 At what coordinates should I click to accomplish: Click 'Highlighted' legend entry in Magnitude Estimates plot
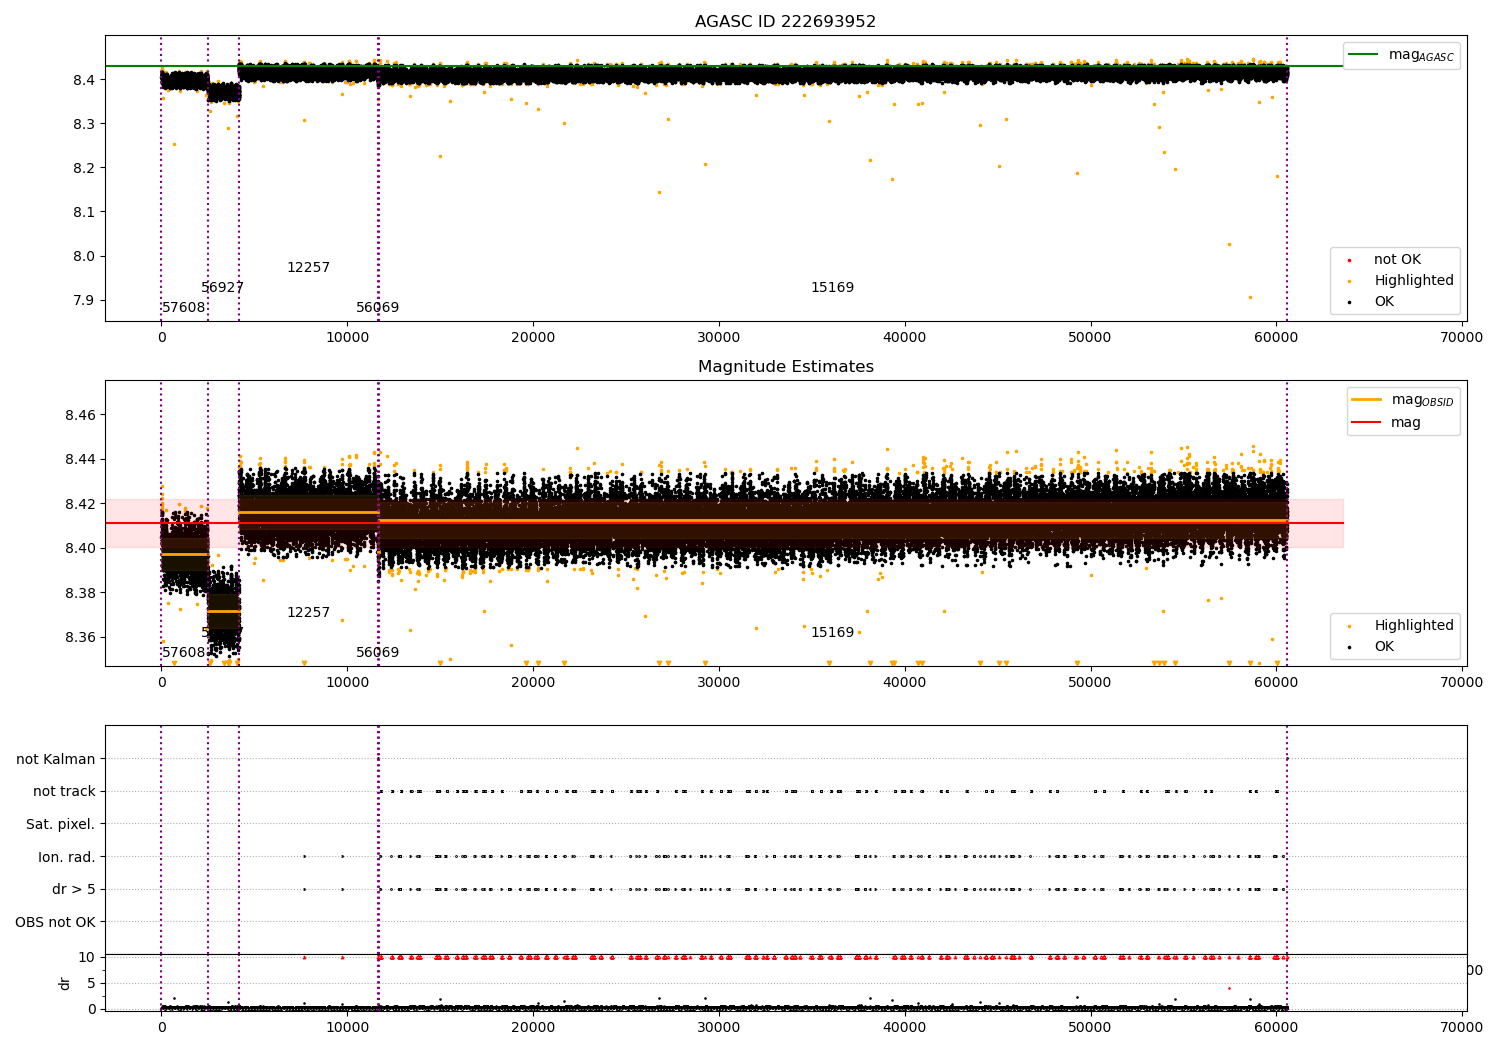[x=1413, y=626]
